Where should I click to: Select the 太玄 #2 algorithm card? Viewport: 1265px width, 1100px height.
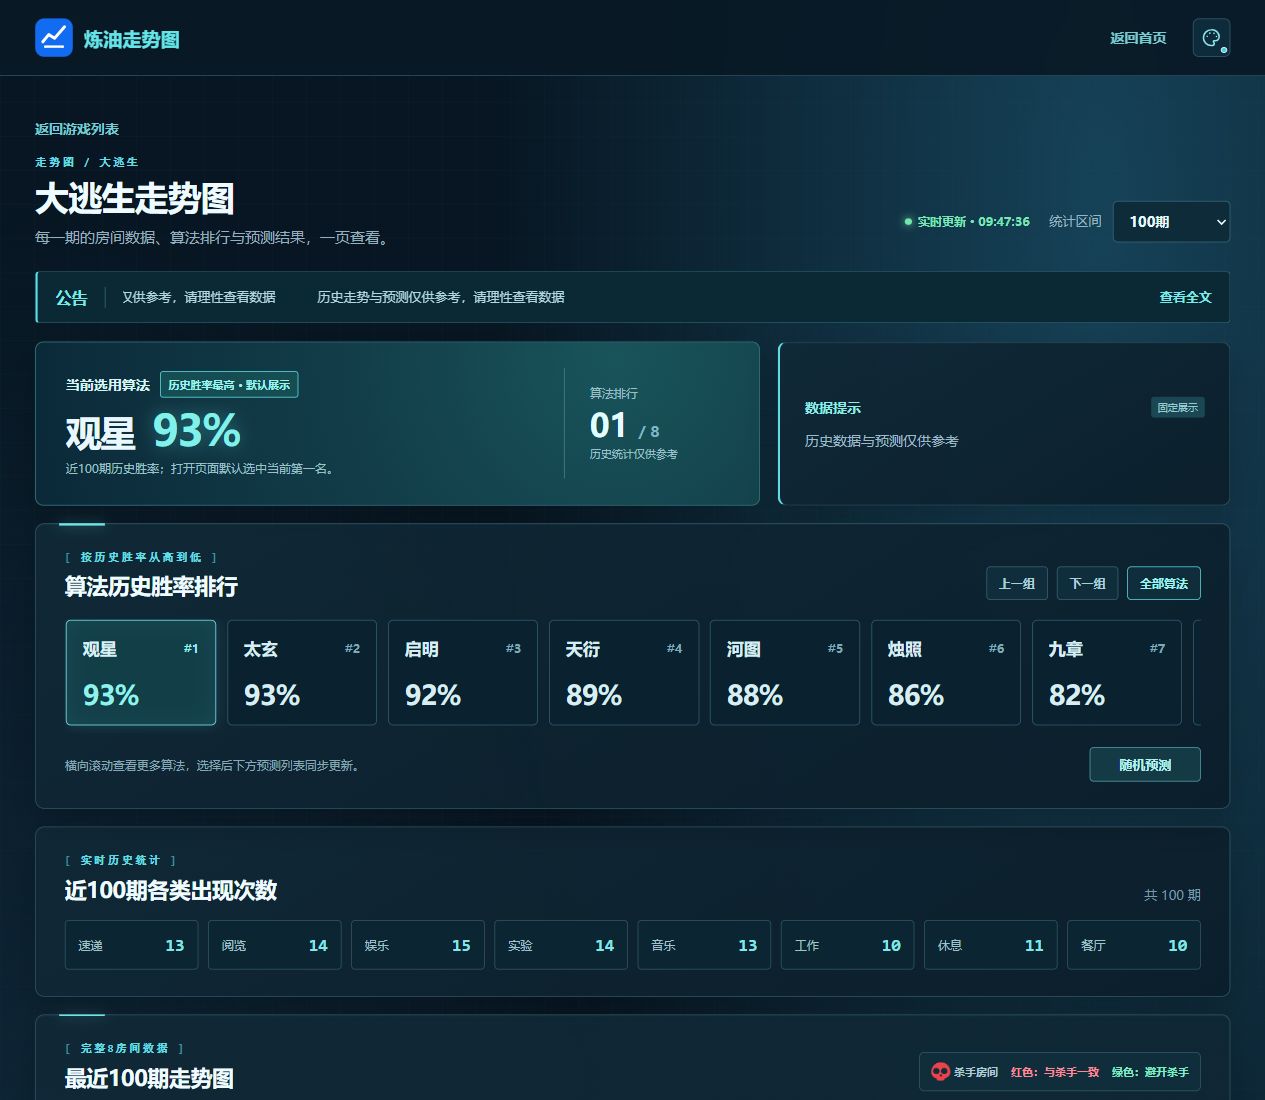point(302,672)
